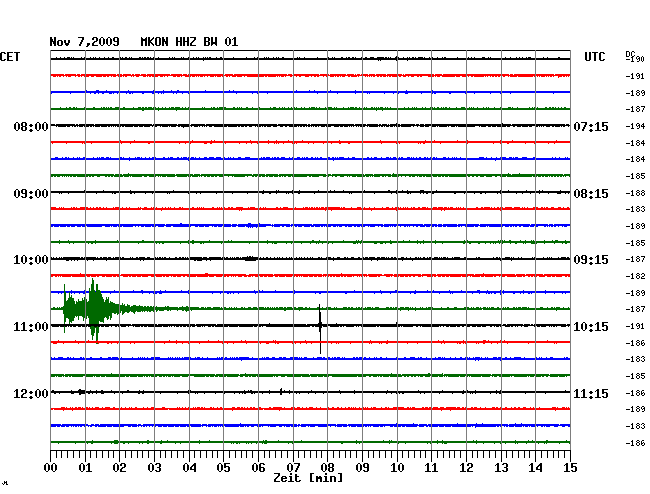Click the DC offset value -190

[x=635, y=59]
